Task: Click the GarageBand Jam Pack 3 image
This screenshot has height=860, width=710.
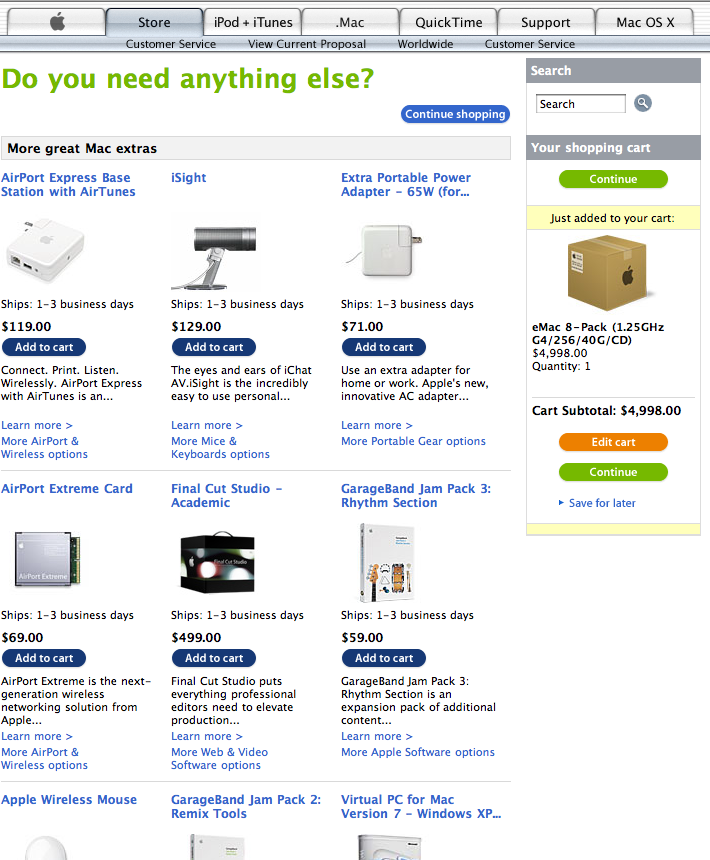Action: [387, 563]
